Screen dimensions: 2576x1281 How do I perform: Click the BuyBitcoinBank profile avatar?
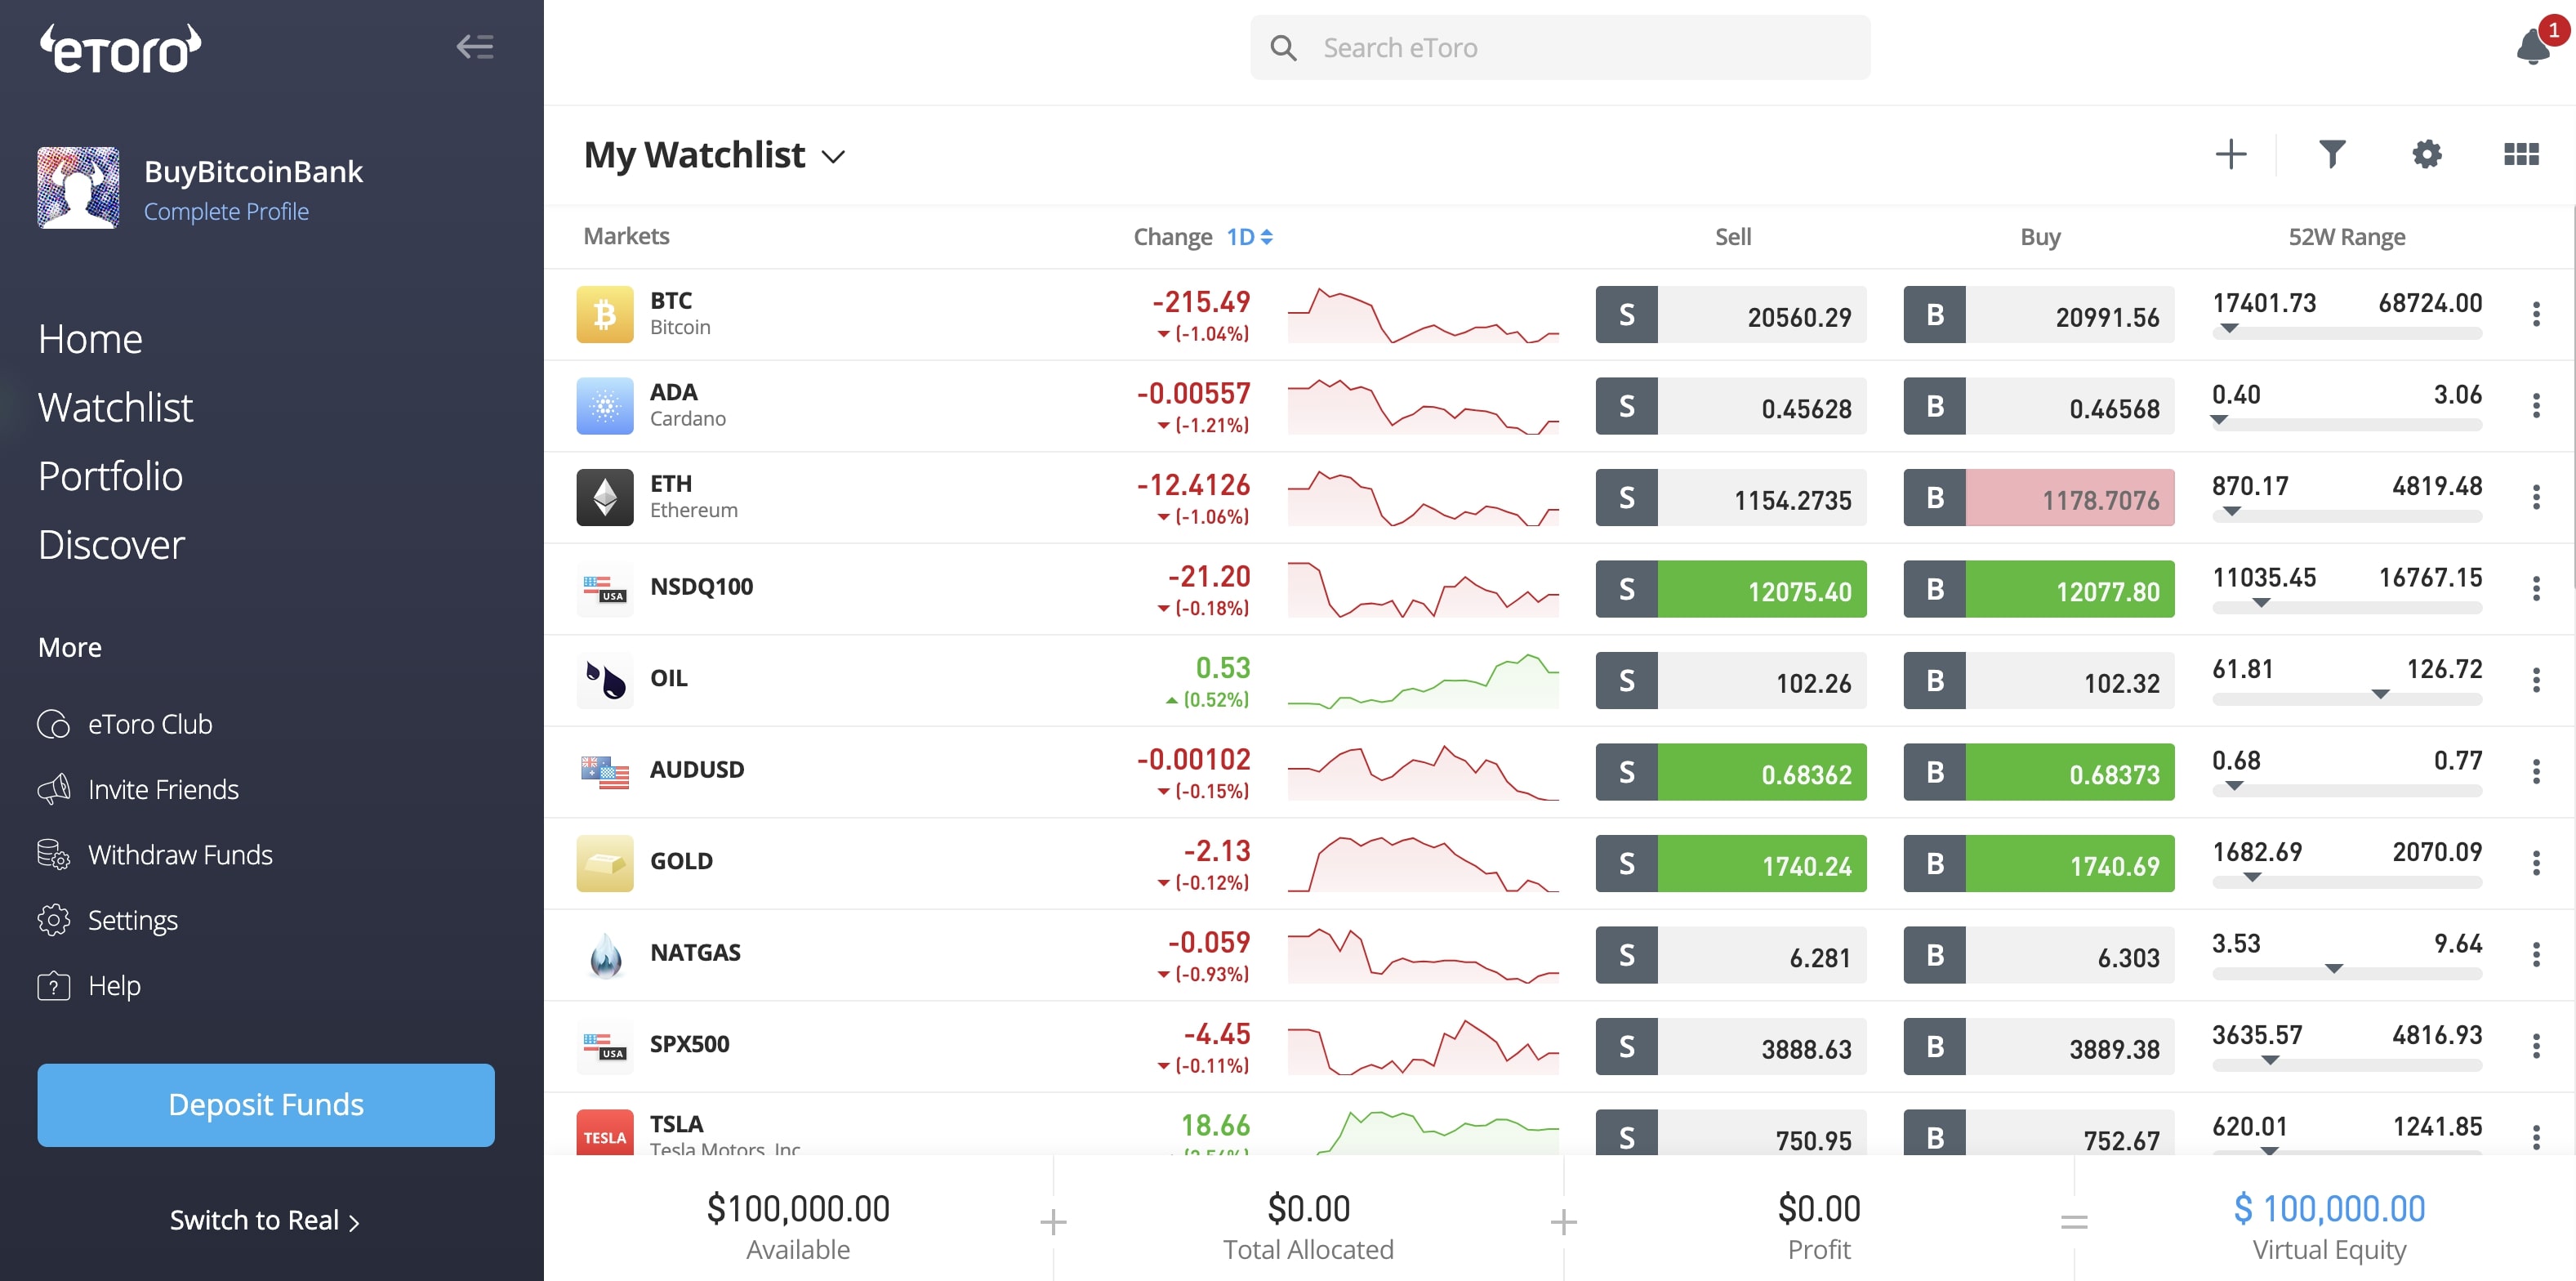point(78,187)
